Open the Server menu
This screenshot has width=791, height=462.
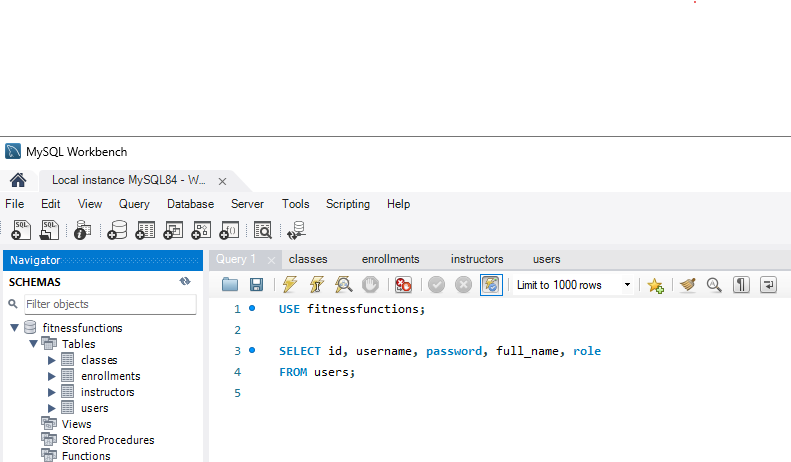click(x=247, y=204)
